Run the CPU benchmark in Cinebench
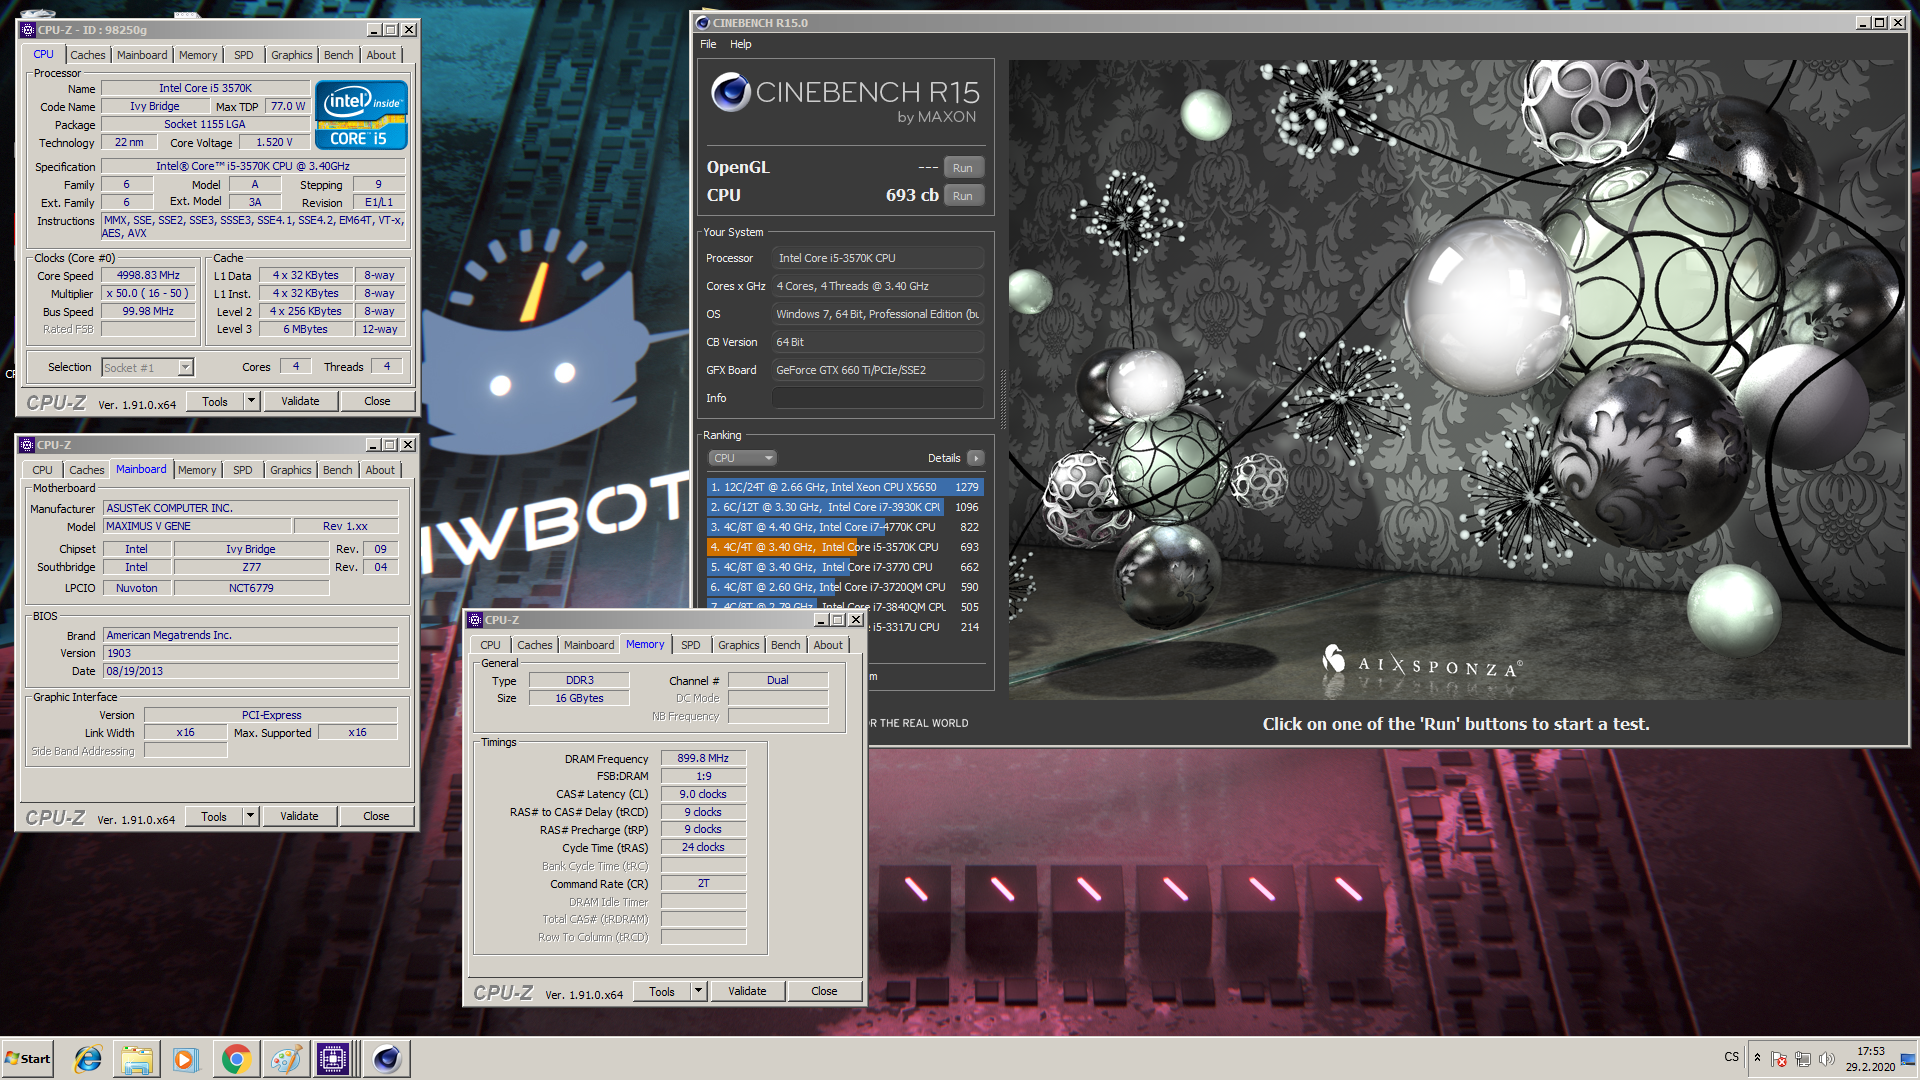This screenshot has width=1920, height=1080. coord(963,196)
